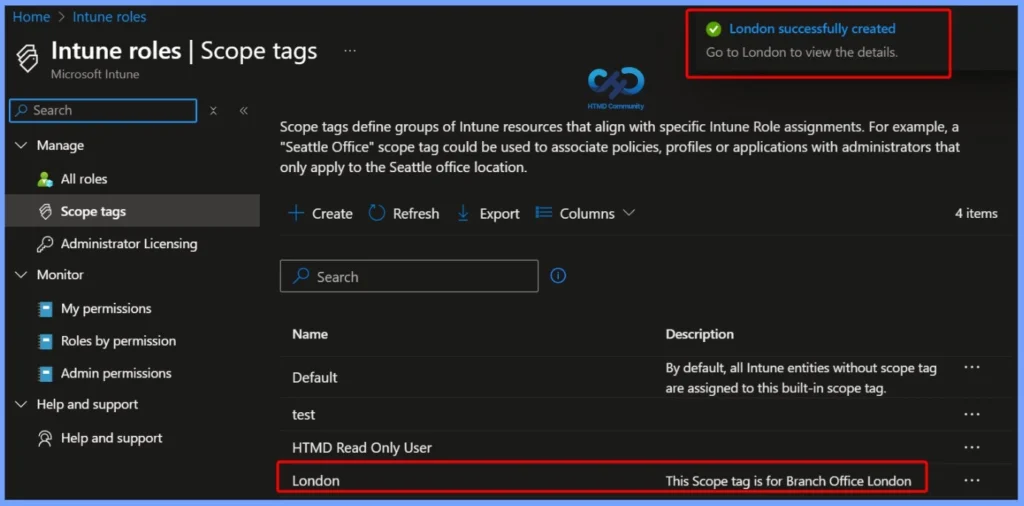The image size is (1024, 506).
Task: Collapse the sidebar with double-chevron icon
Action: pyautogui.click(x=244, y=110)
